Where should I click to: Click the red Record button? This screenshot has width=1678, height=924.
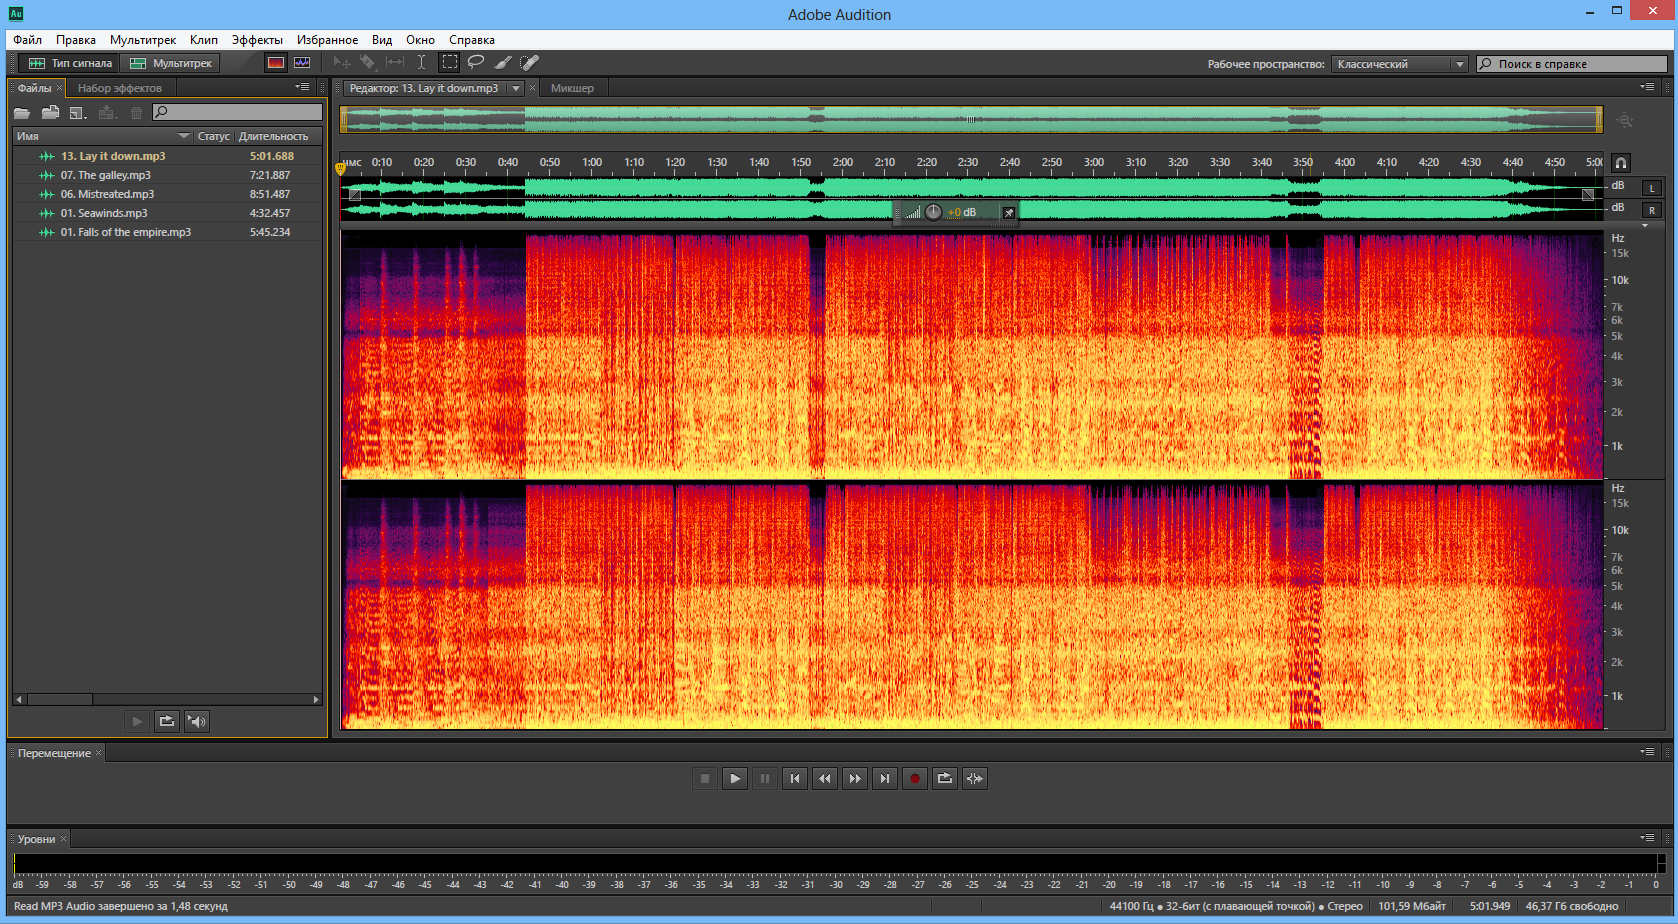[x=915, y=778]
